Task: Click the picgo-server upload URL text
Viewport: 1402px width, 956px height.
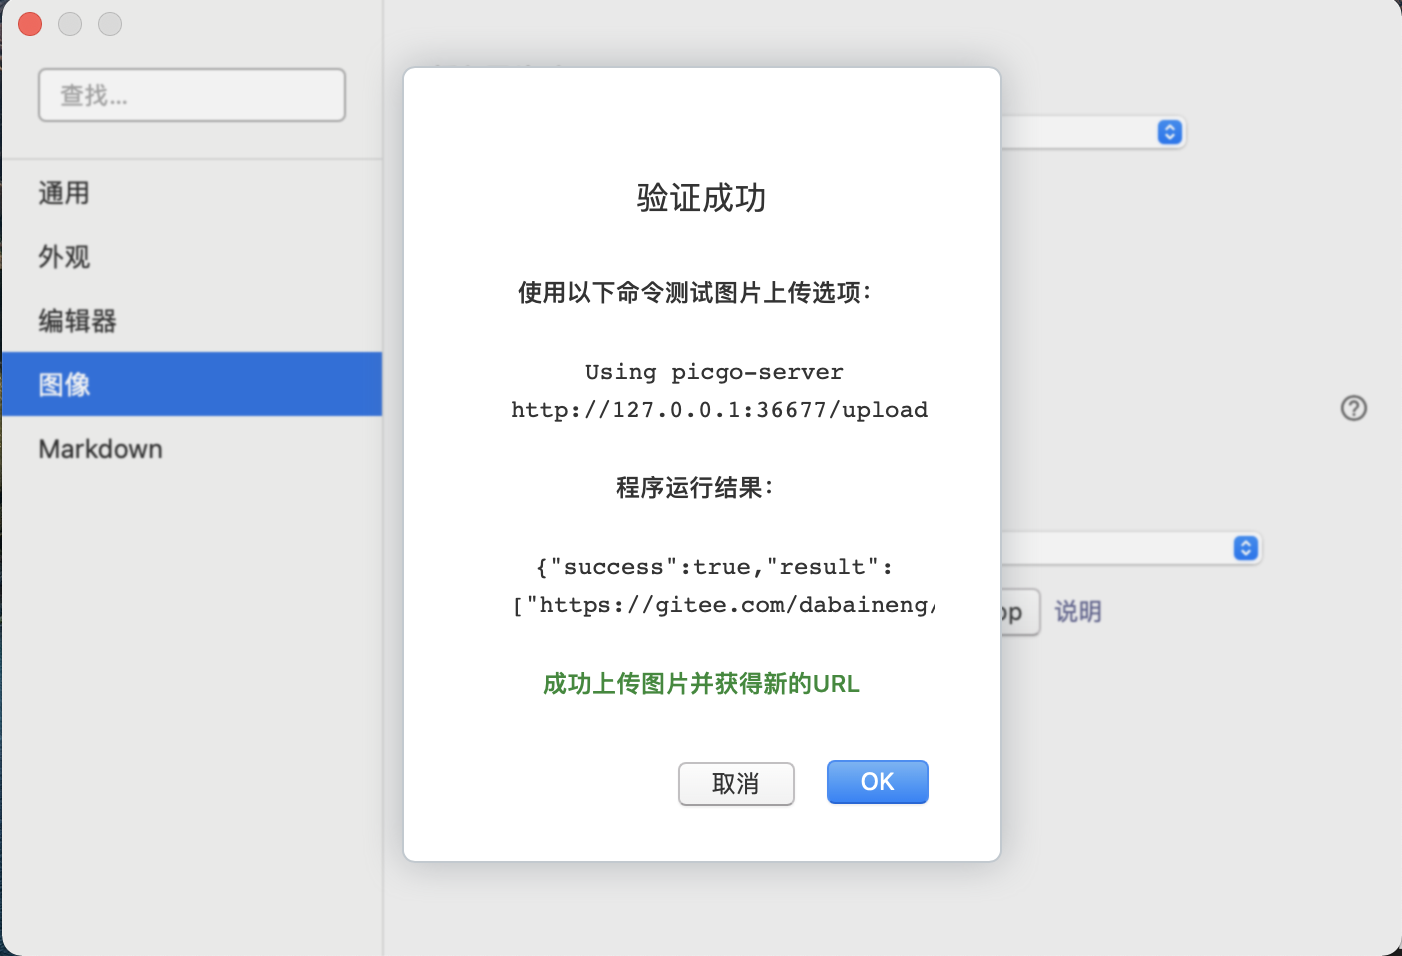Action: [719, 410]
